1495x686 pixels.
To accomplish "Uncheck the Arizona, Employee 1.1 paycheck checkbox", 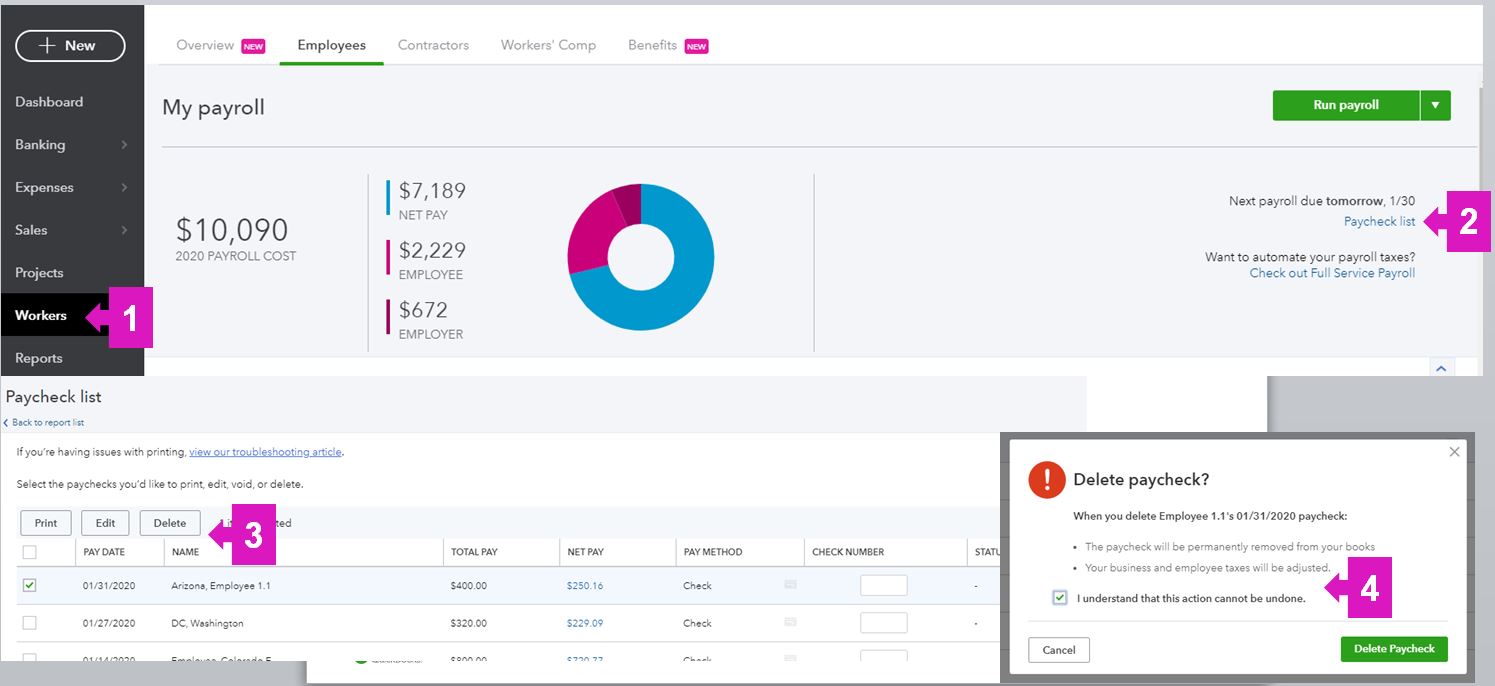I will coord(30,585).
